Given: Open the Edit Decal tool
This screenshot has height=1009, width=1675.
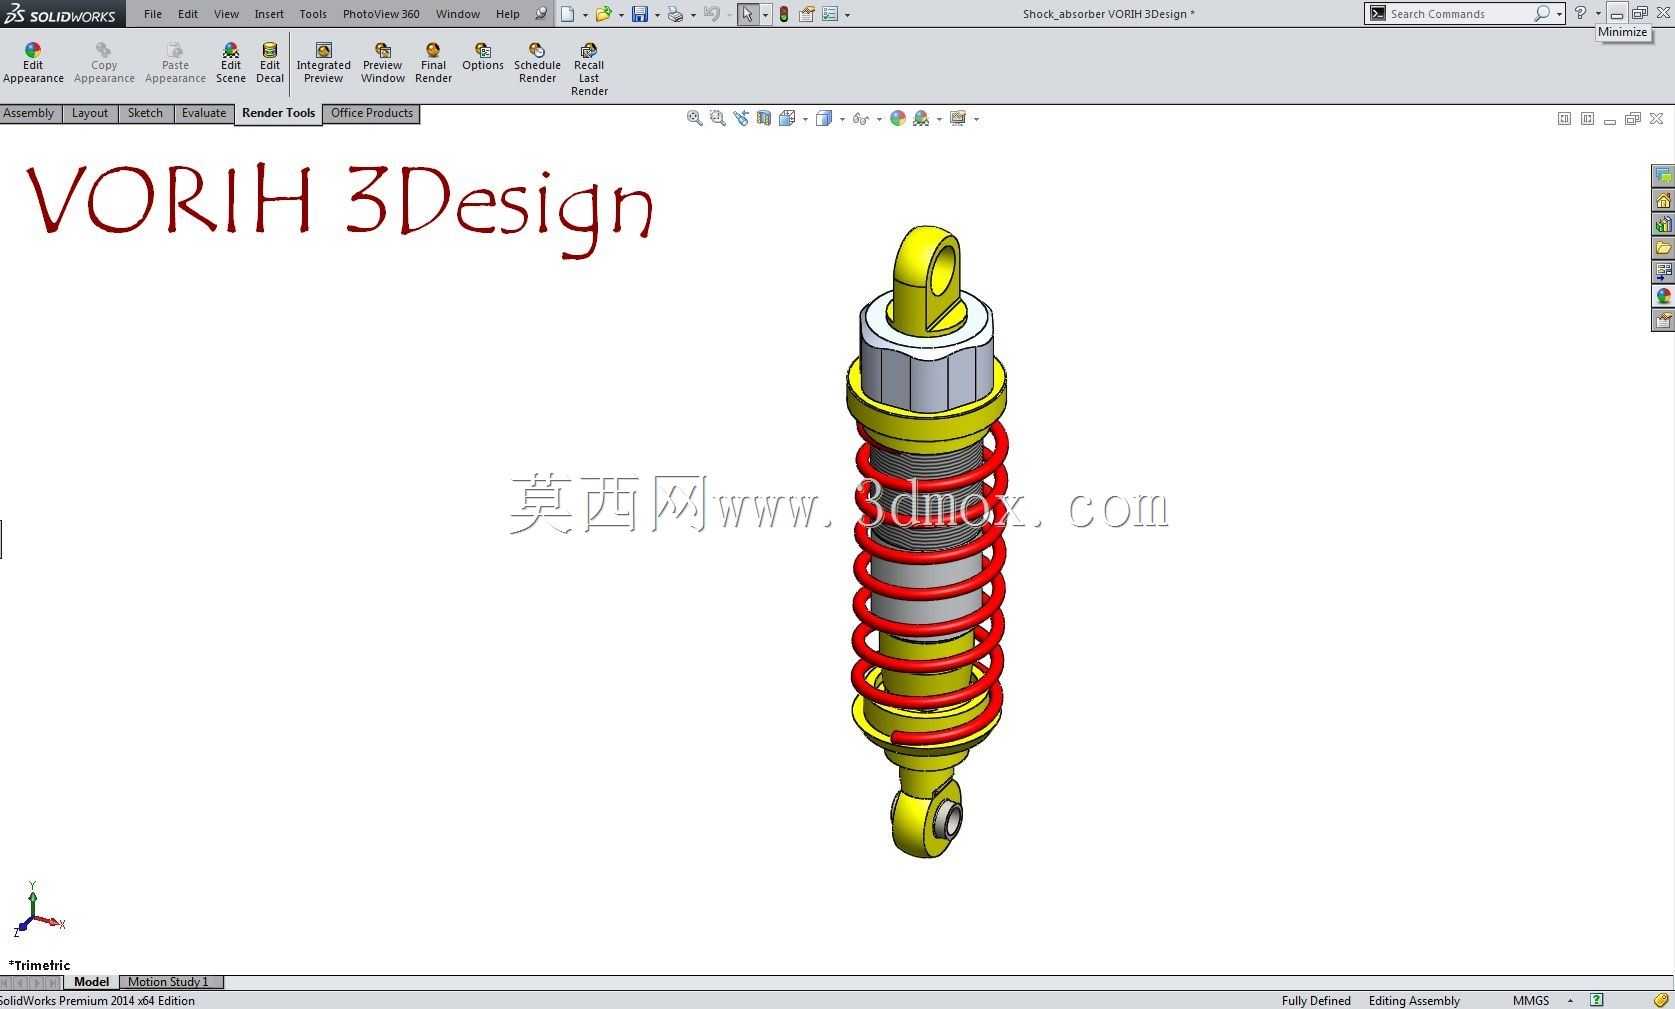Looking at the screenshot, I should click(x=270, y=63).
